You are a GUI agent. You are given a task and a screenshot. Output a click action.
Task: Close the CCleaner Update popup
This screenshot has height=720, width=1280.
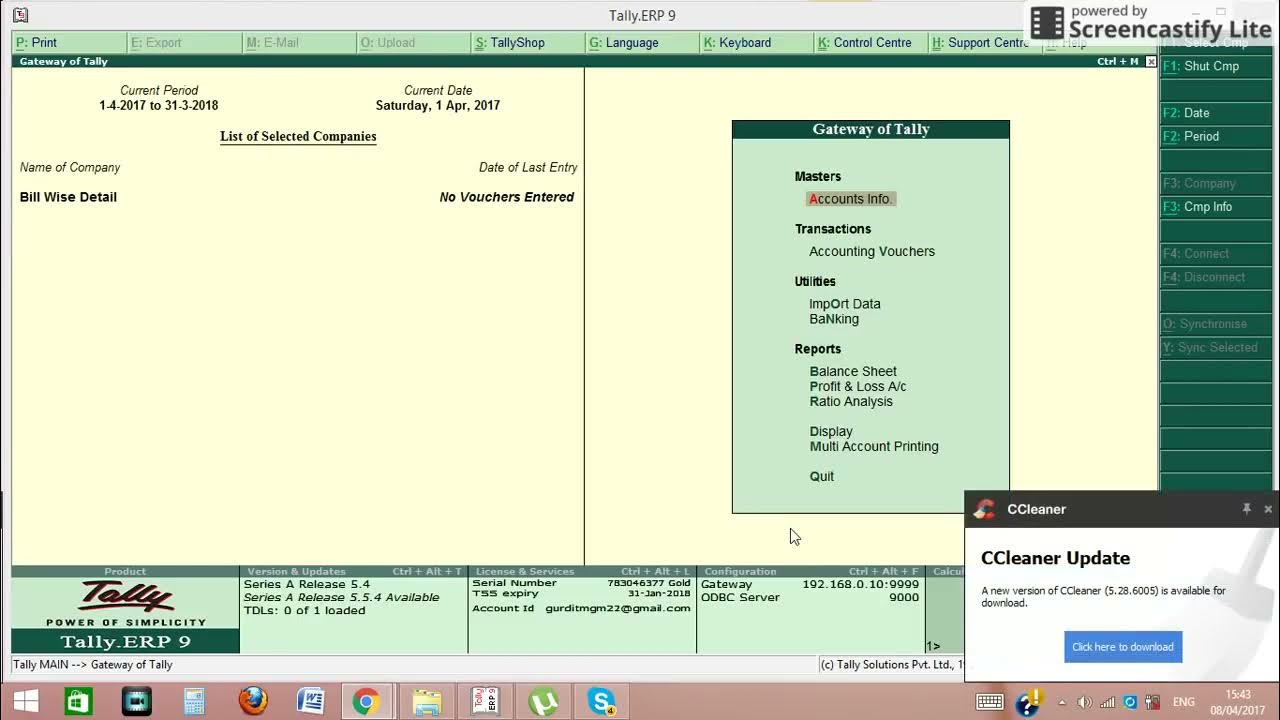pos(1268,509)
